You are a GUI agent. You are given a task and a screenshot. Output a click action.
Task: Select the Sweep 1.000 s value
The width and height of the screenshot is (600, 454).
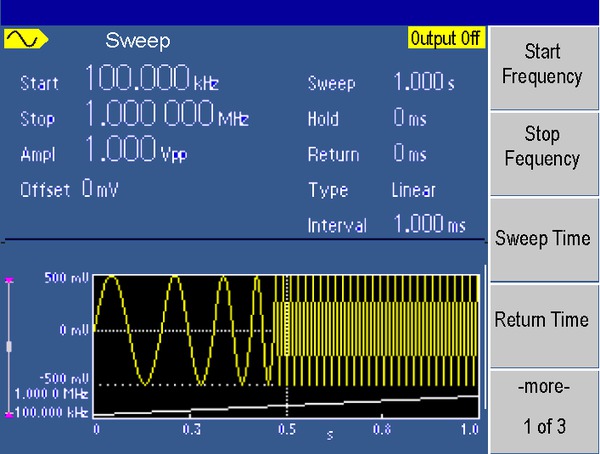(424, 83)
